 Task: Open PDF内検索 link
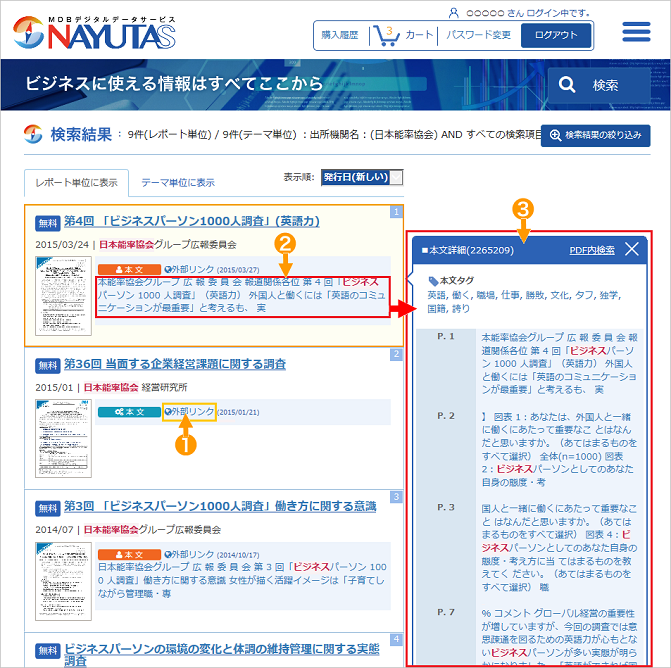tap(592, 250)
